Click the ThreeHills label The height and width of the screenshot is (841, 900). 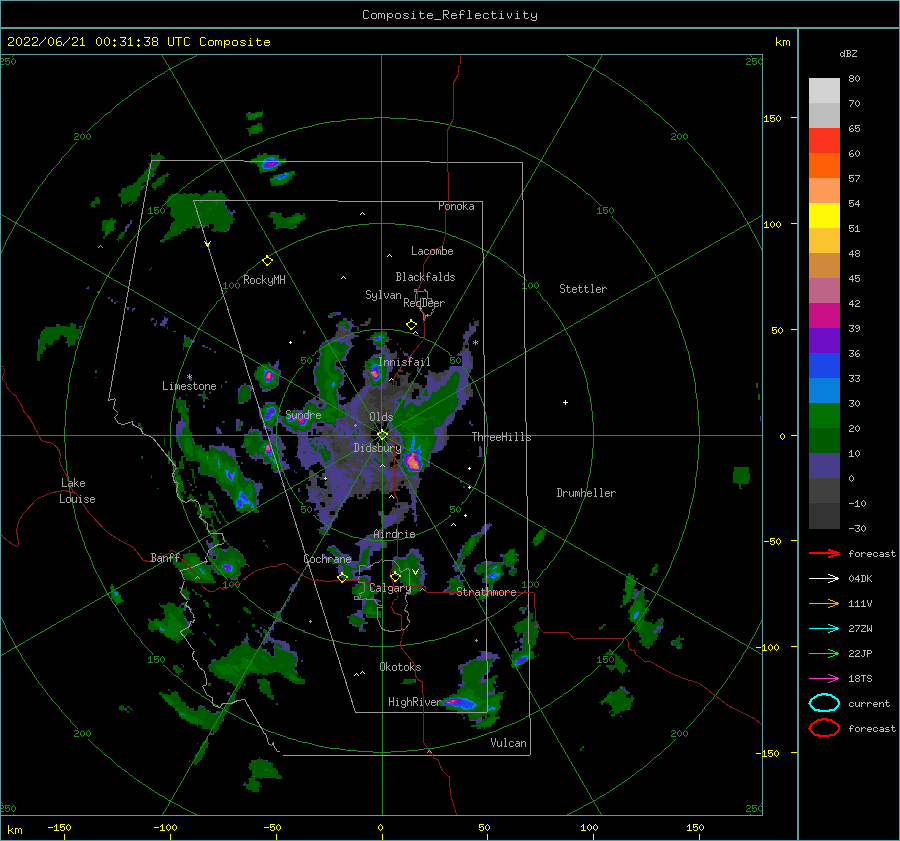pos(501,437)
